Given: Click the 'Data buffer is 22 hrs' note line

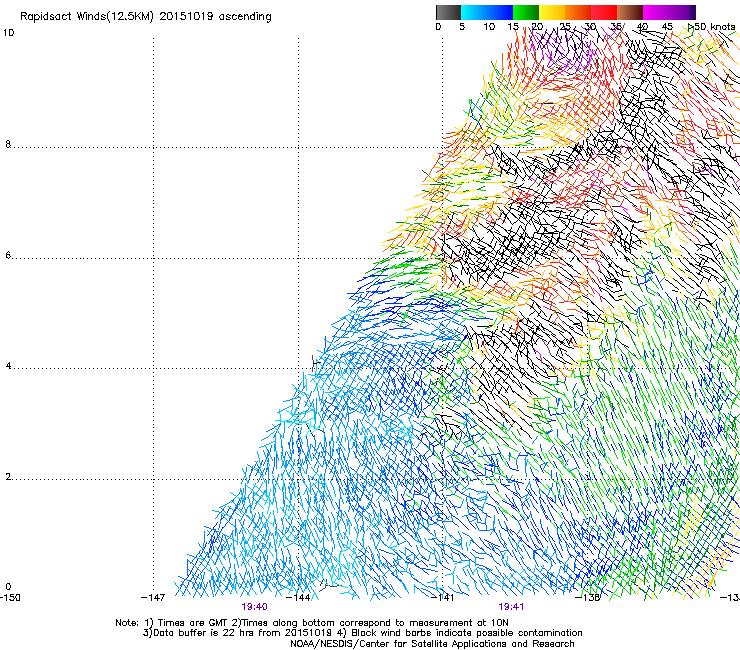Looking at the screenshot, I should [362, 633].
